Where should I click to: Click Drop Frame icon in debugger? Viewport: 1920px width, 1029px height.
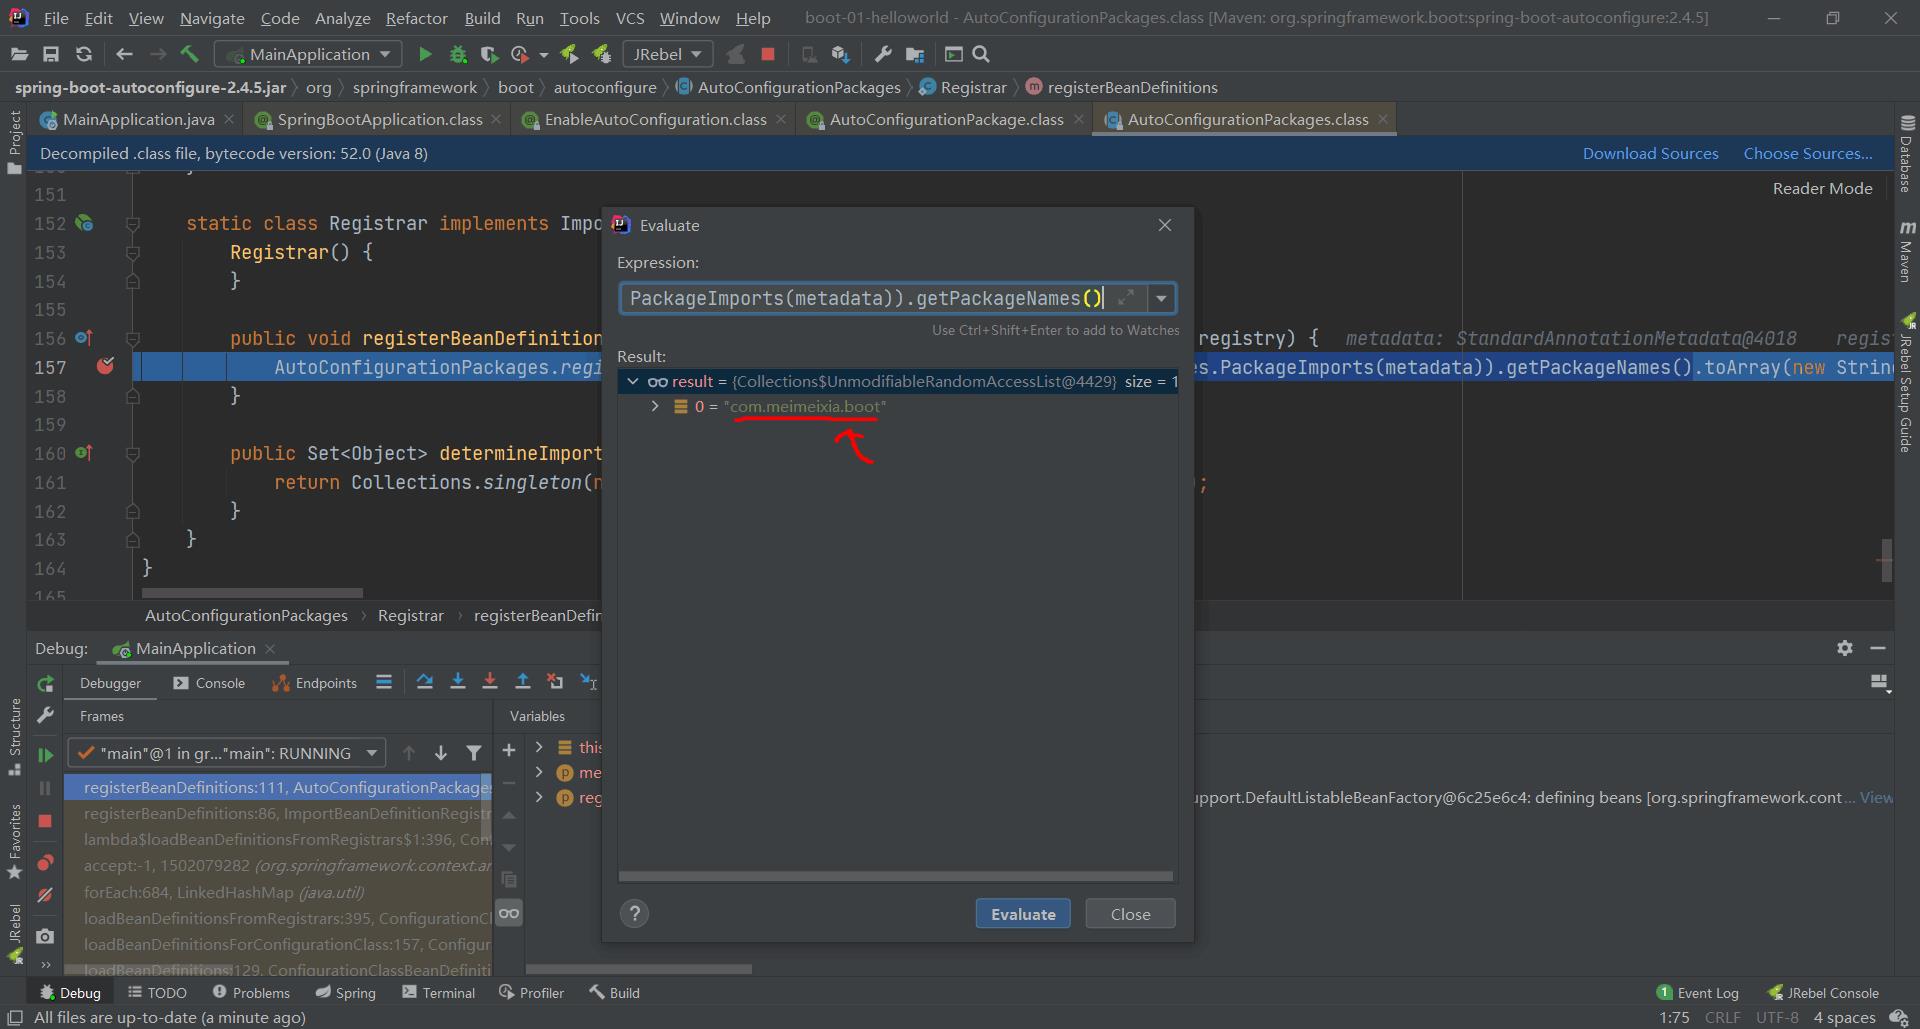[x=555, y=682]
